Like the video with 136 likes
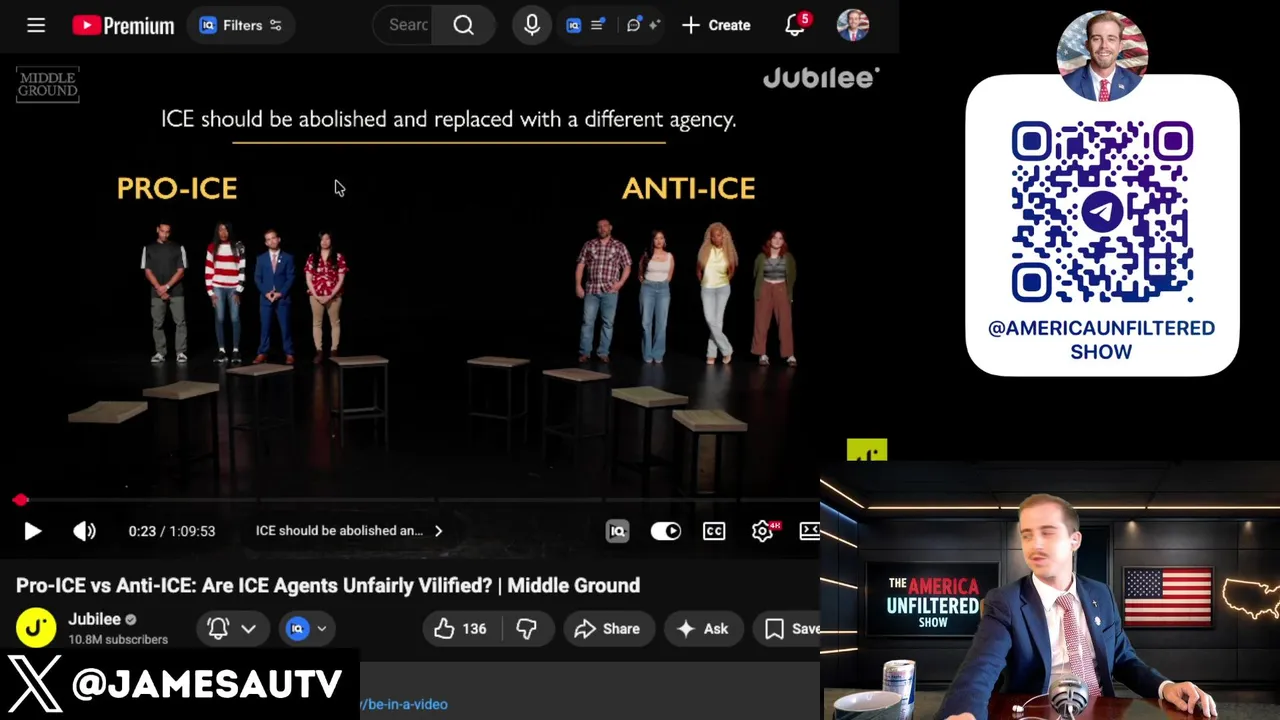The height and width of the screenshot is (720, 1280). tap(460, 628)
